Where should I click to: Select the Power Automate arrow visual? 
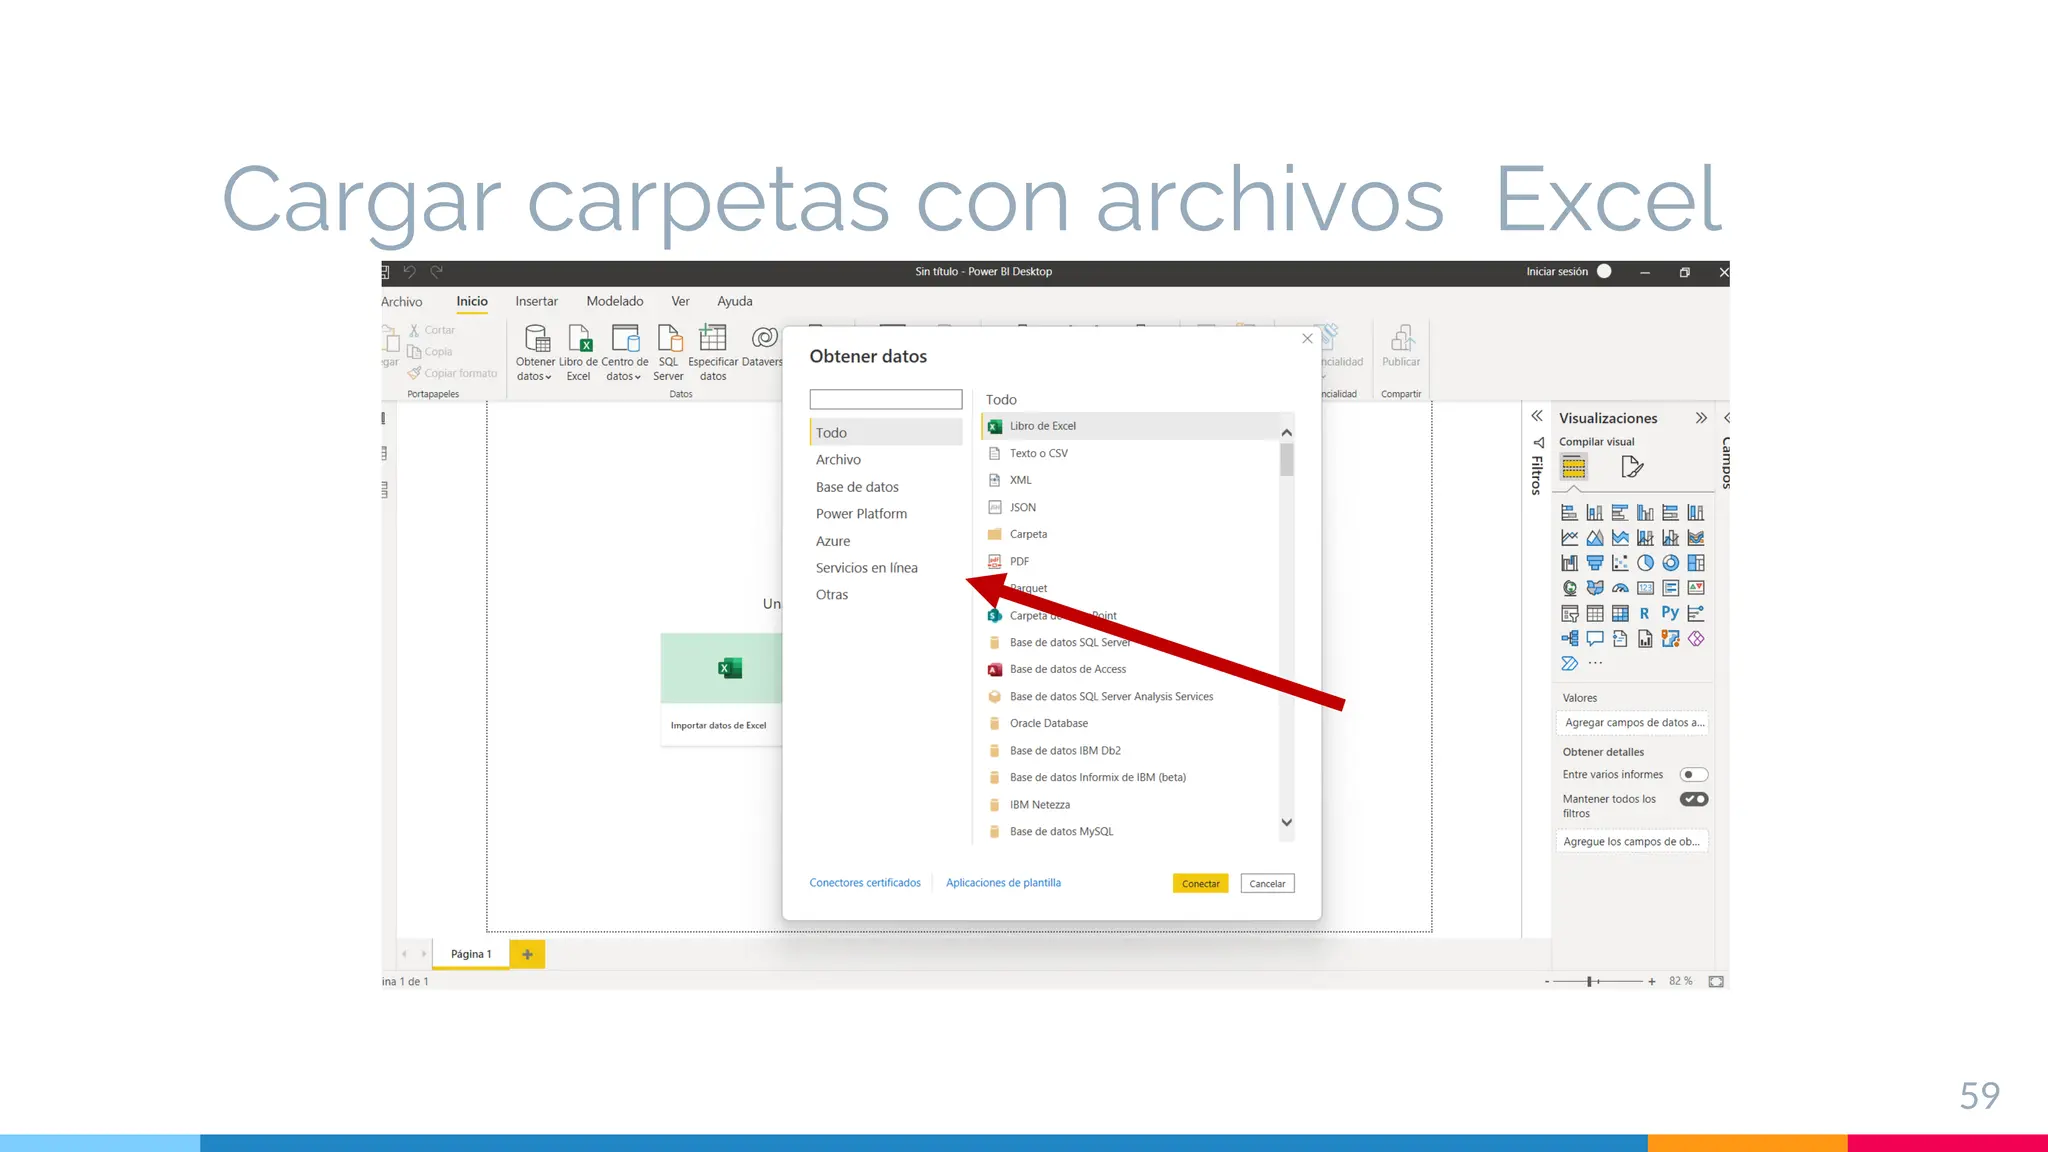[x=1570, y=663]
